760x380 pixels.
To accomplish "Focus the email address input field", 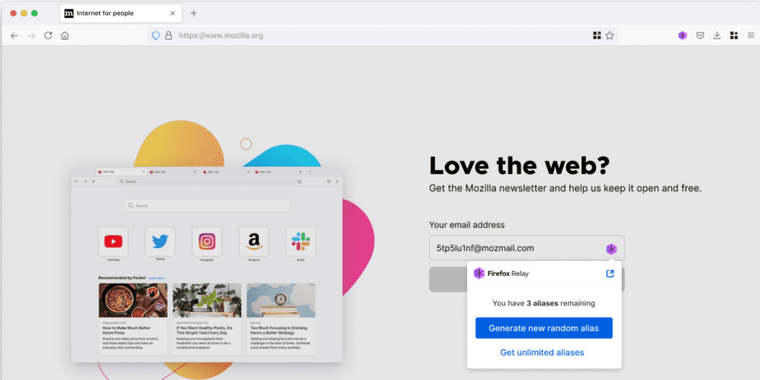I will pos(527,248).
